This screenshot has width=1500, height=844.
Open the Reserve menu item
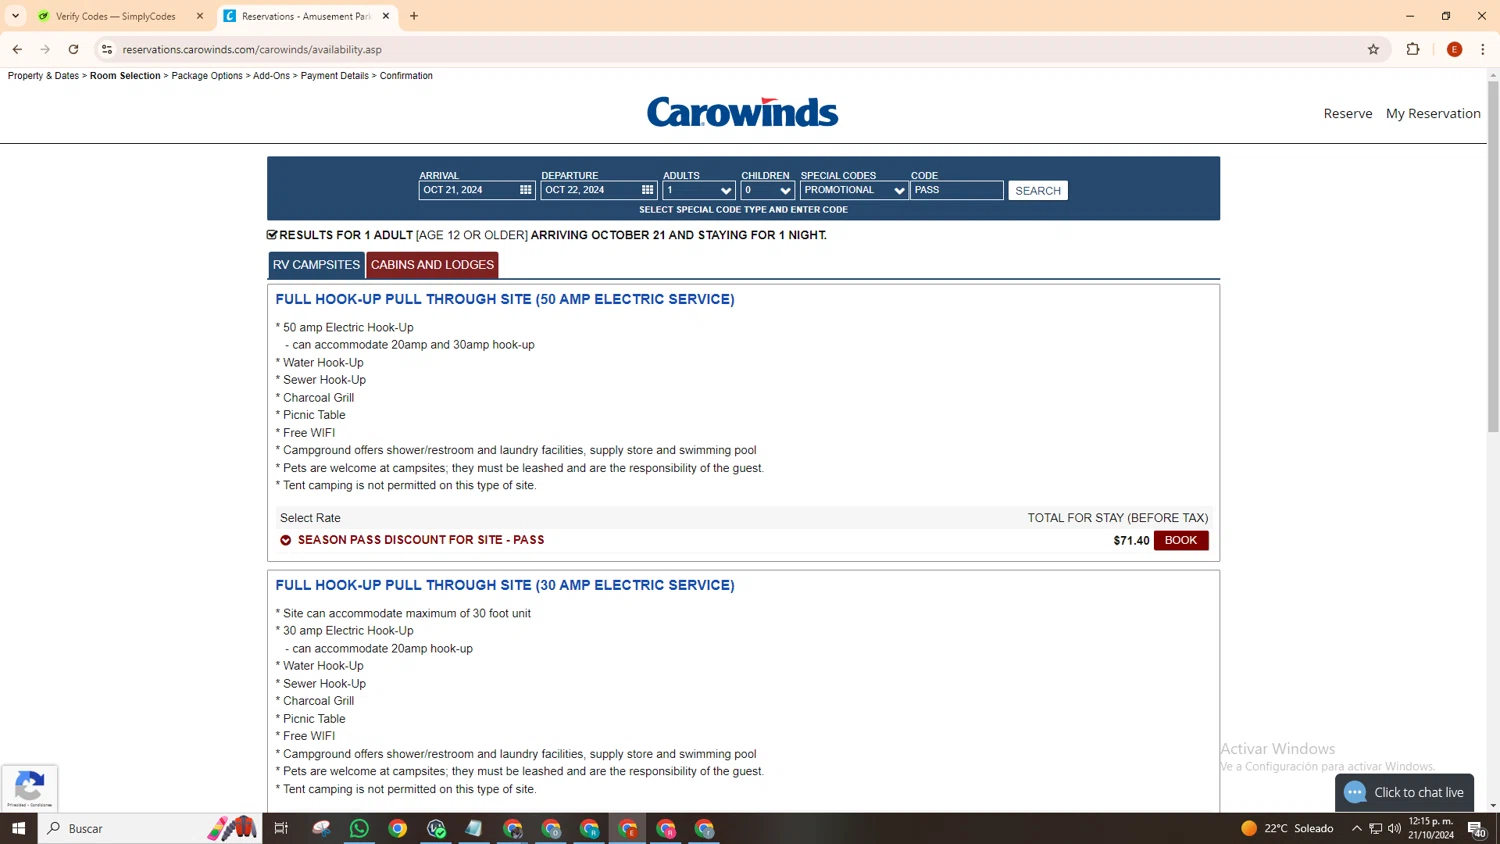point(1348,113)
